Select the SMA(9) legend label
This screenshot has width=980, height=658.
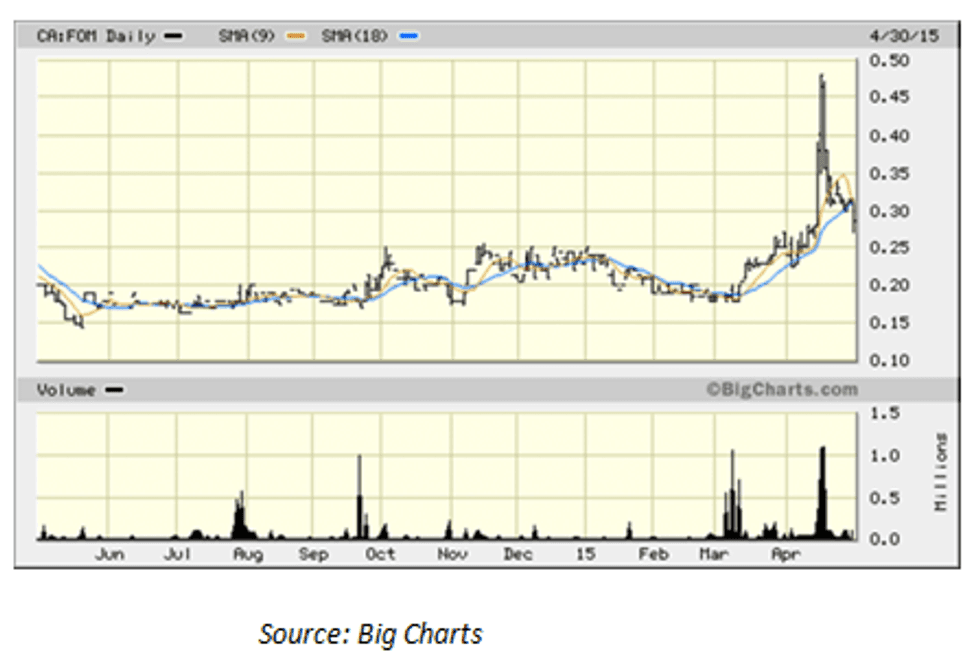pos(250,36)
